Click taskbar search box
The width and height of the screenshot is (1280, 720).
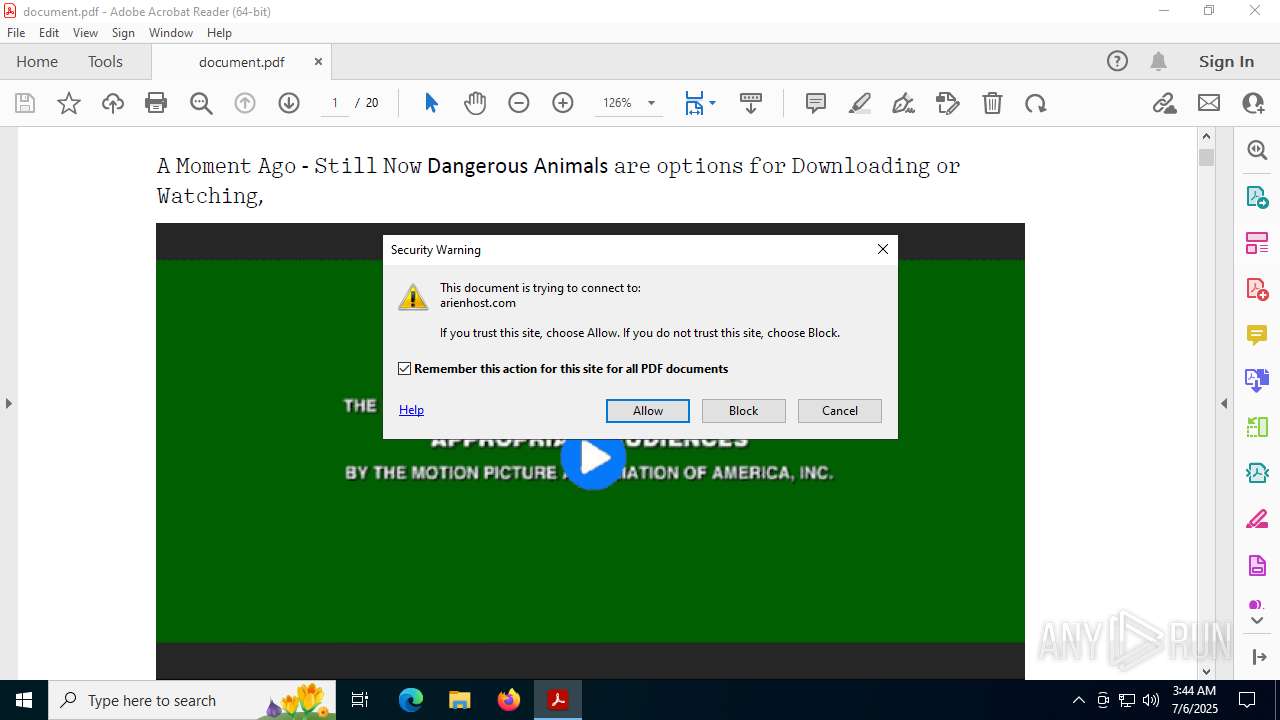tap(192, 700)
